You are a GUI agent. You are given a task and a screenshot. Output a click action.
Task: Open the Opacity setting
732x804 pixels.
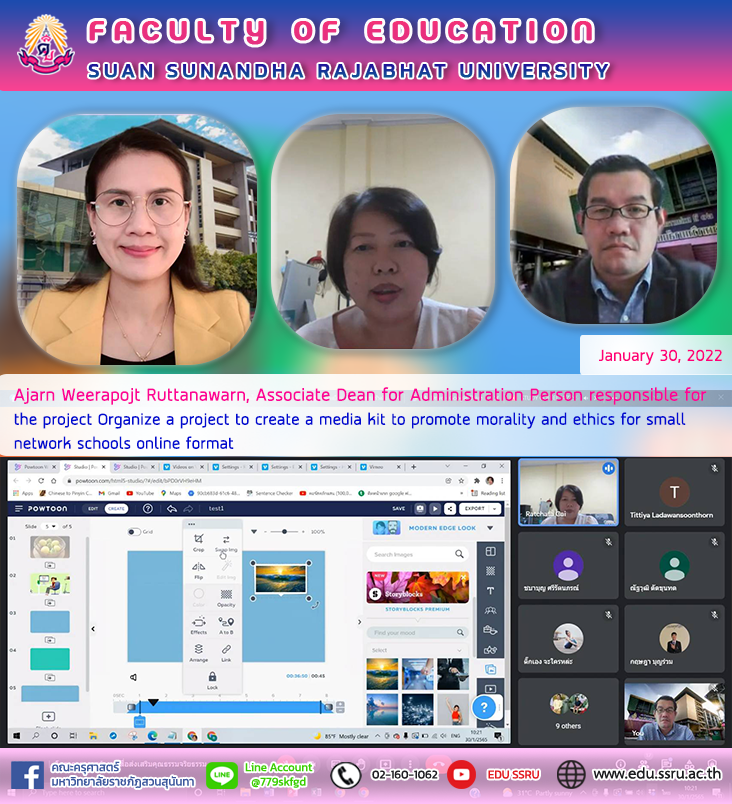[x=226, y=597]
